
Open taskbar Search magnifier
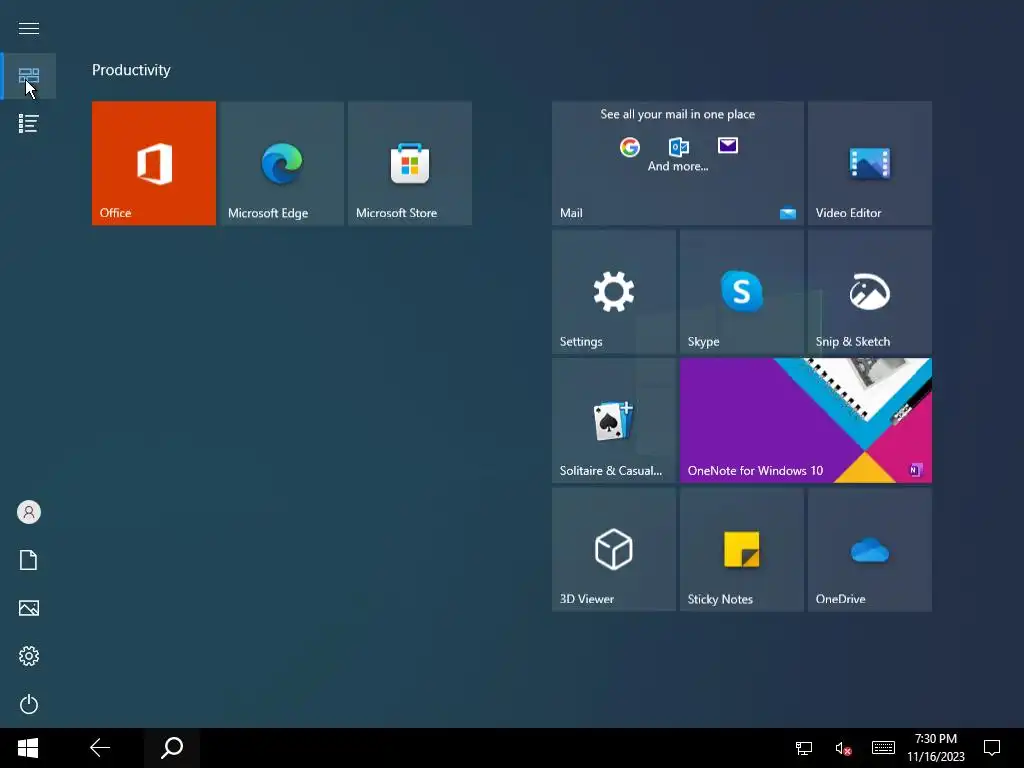[172, 748]
